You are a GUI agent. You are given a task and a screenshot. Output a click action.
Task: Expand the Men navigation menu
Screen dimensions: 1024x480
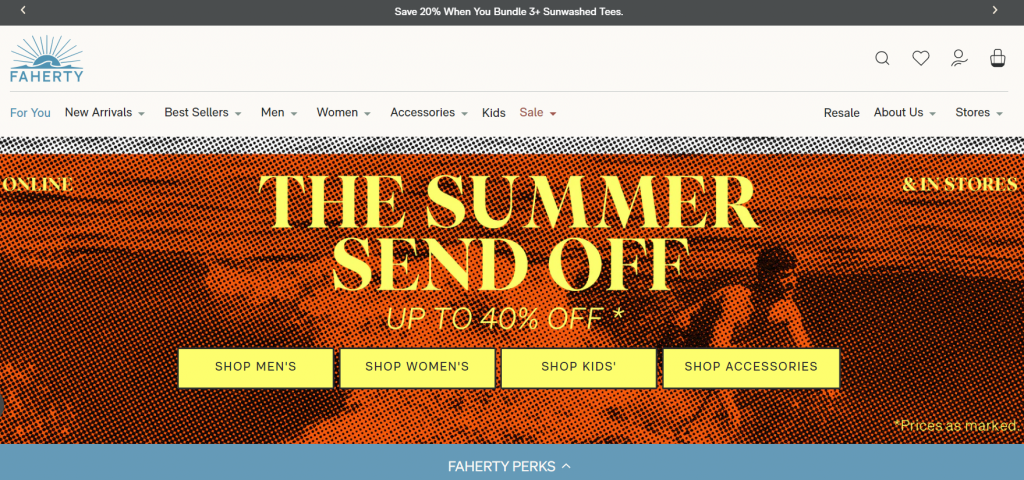click(279, 112)
